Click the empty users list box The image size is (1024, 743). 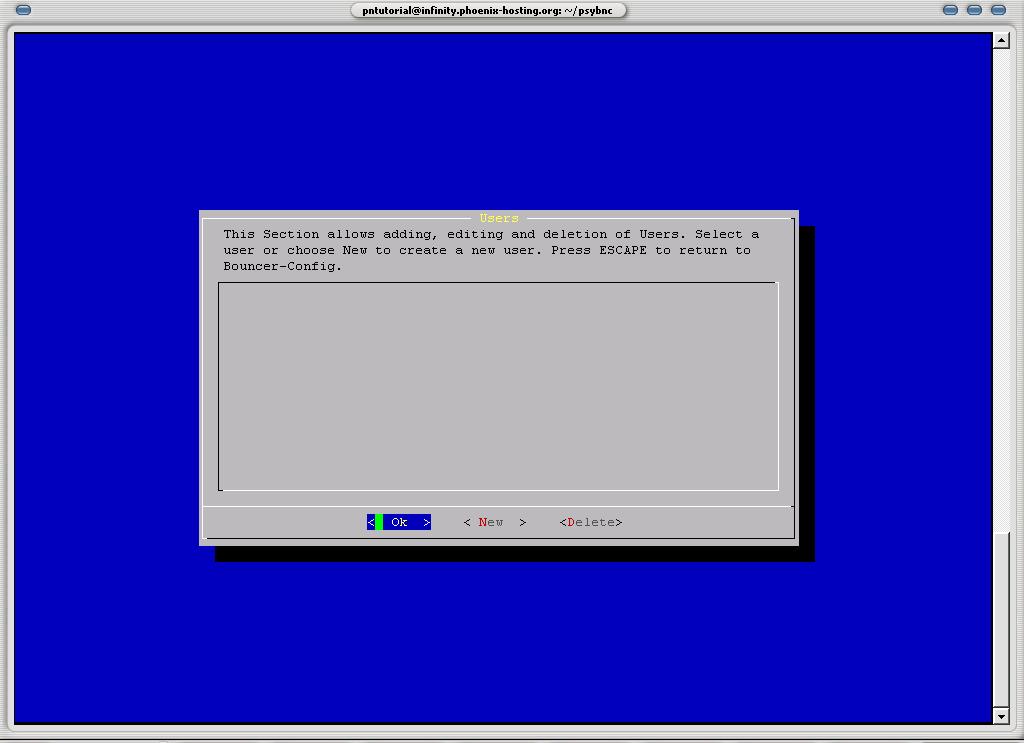498,387
